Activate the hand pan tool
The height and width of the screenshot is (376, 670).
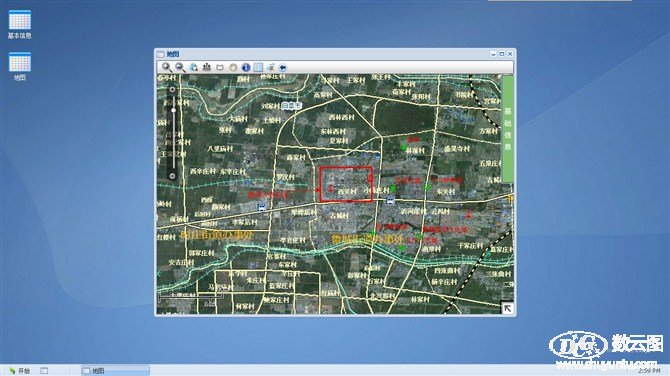pyautogui.click(x=232, y=67)
